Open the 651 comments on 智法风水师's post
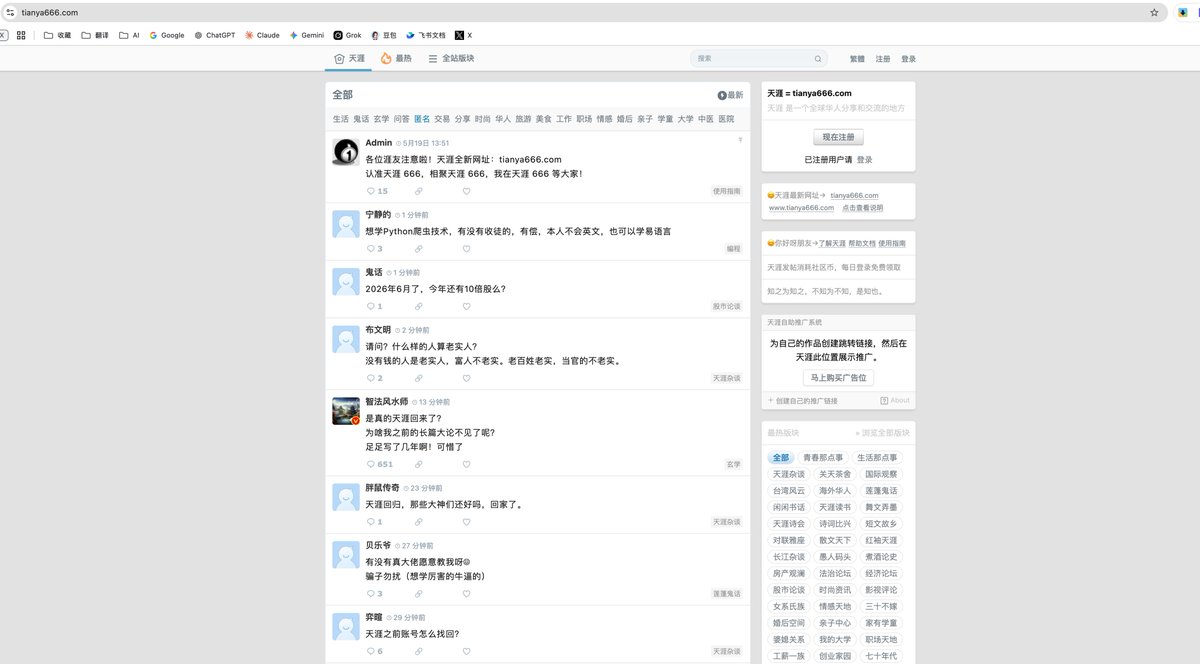The height and width of the screenshot is (664, 1200). (x=380, y=465)
